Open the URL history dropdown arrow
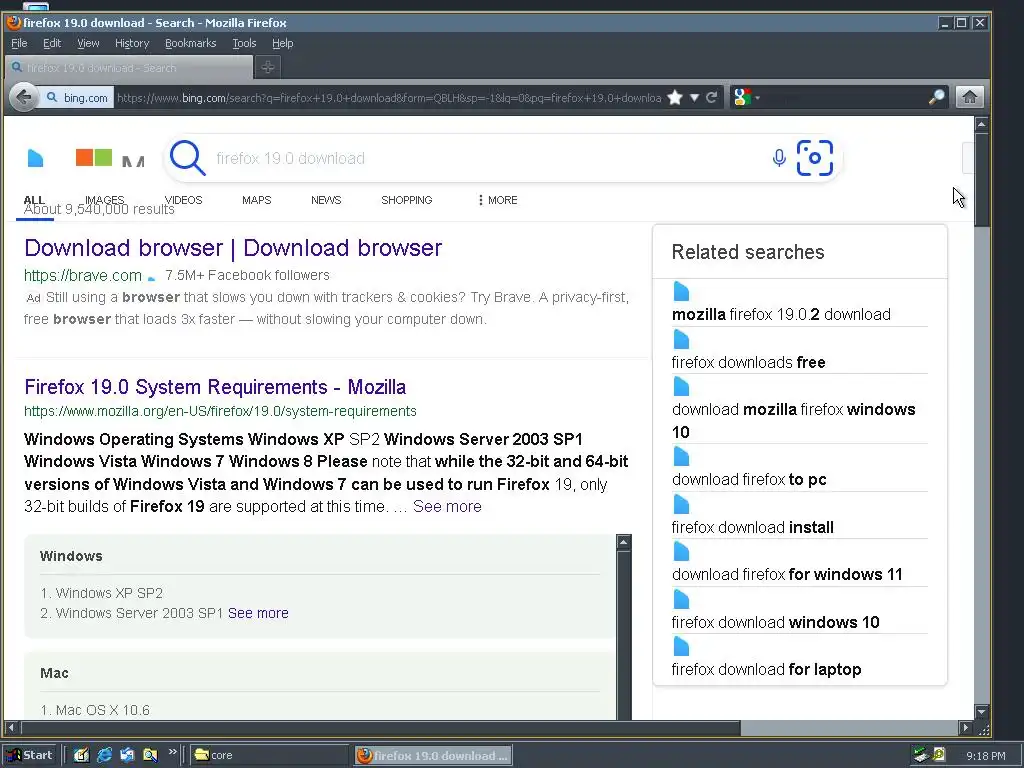1024x768 pixels. [695, 98]
